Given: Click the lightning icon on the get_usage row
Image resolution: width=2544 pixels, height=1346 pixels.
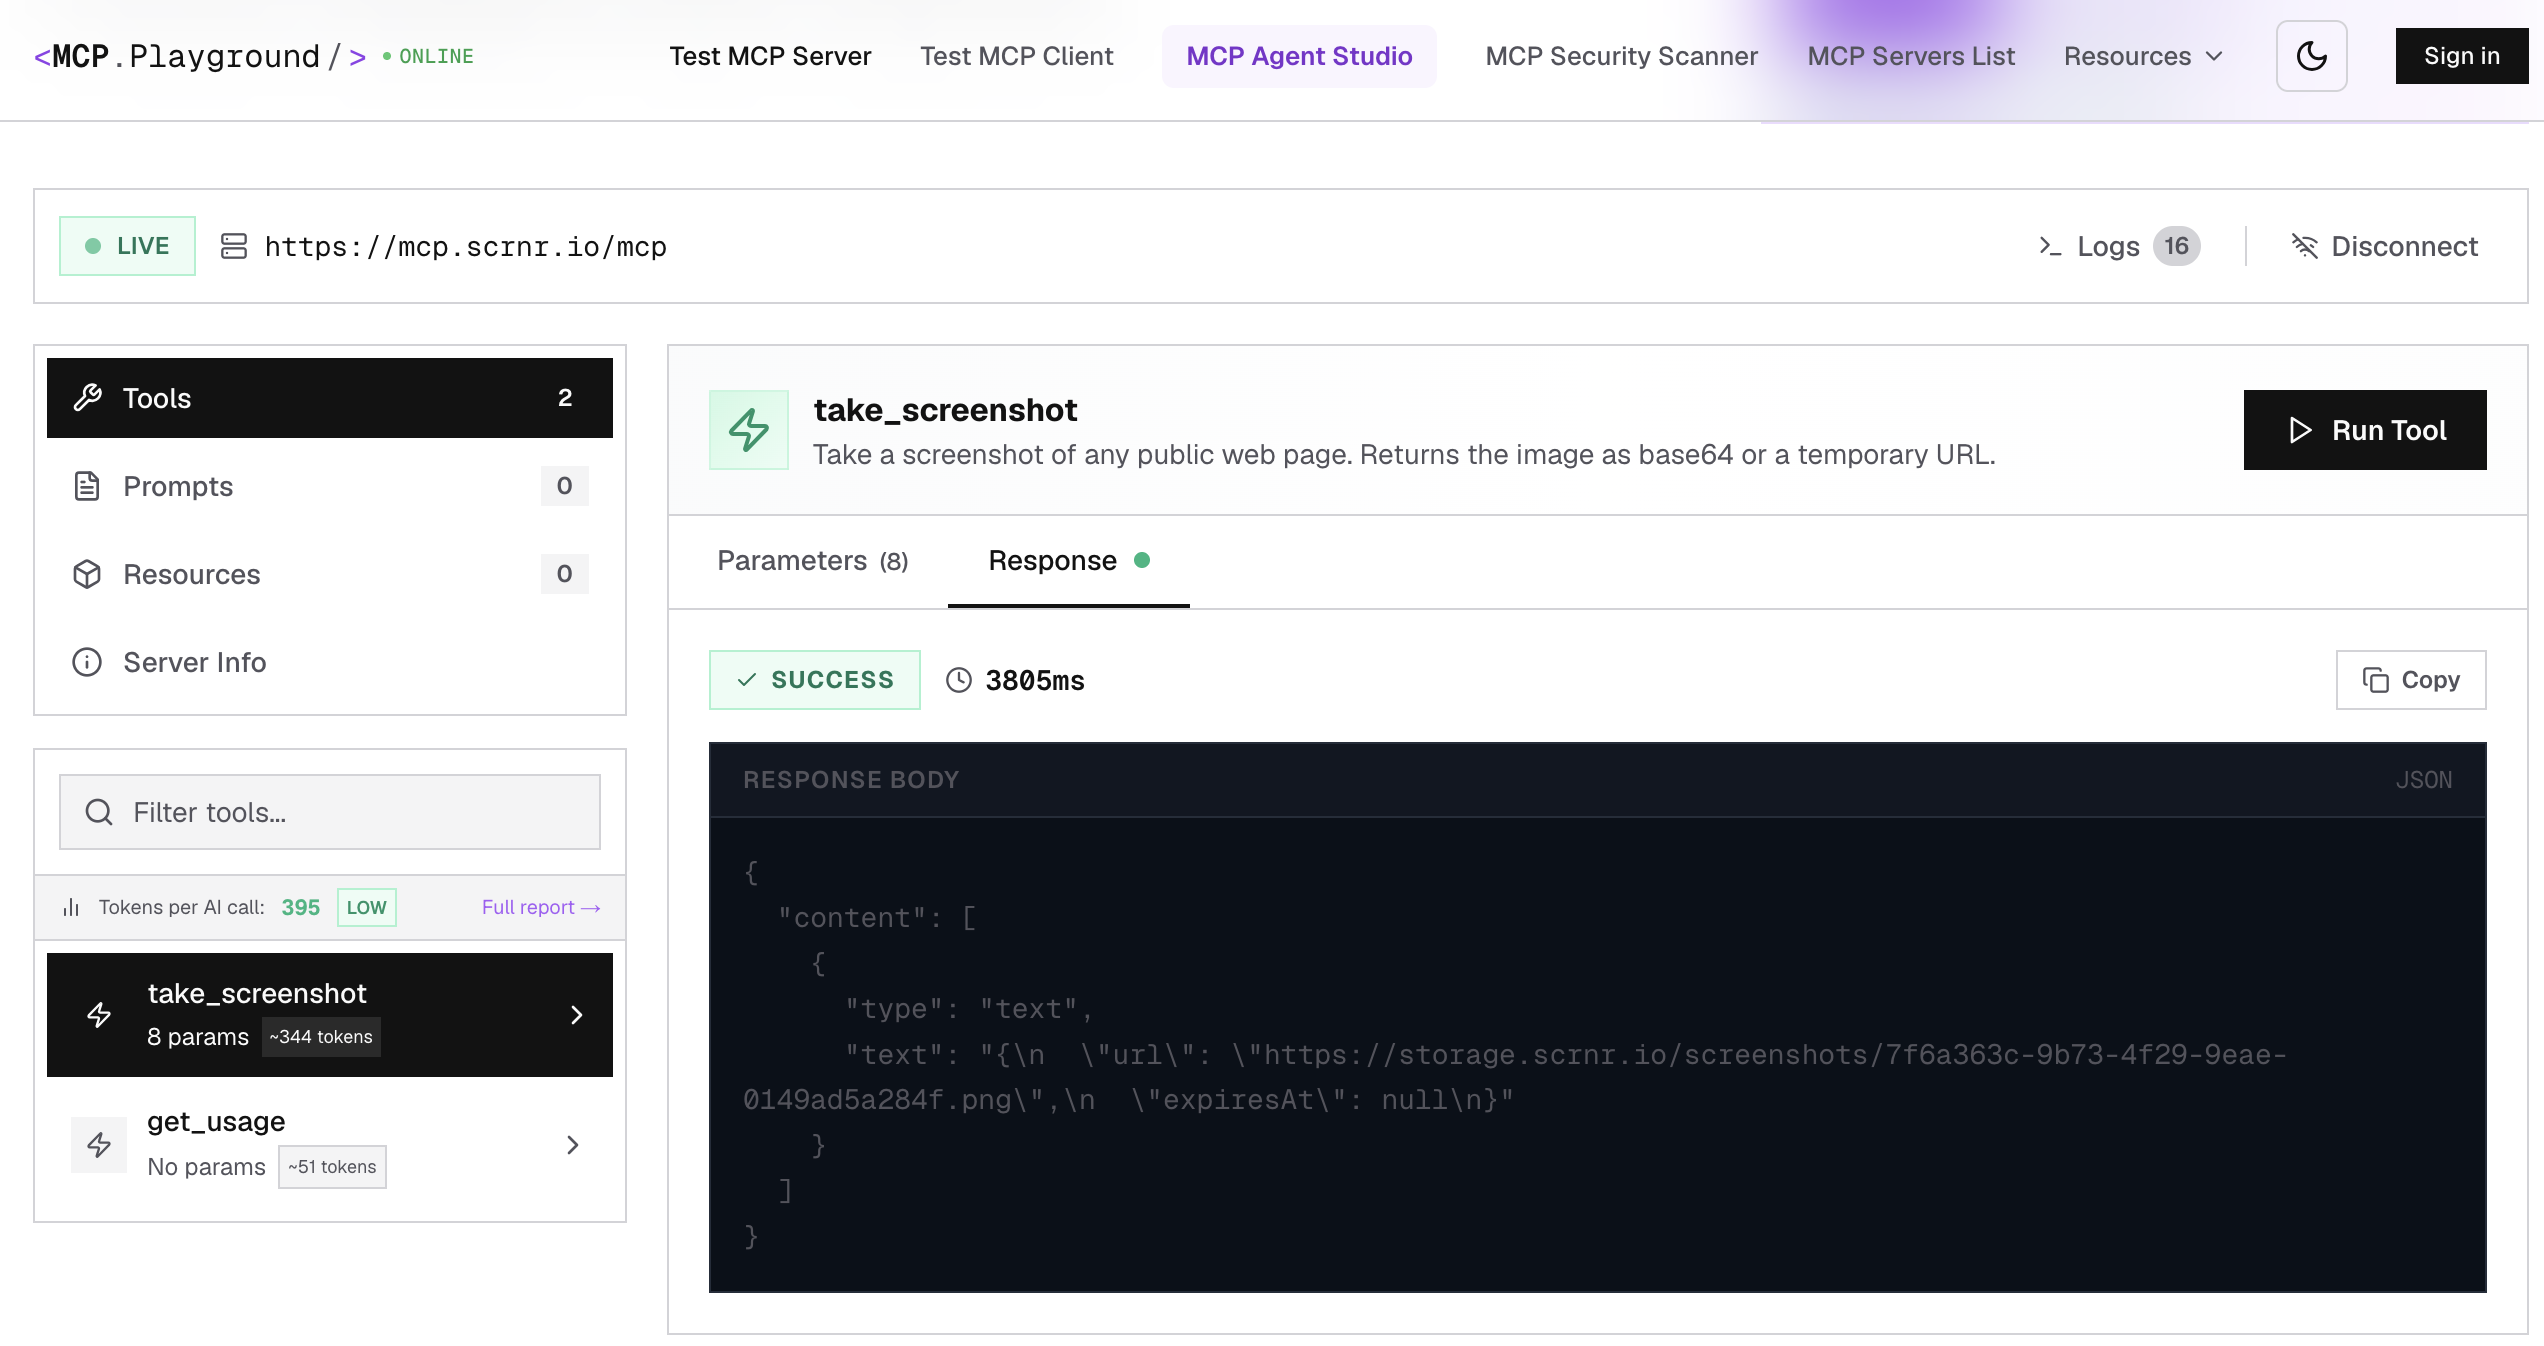Looking at the screenshot, I should (99, 1145).
